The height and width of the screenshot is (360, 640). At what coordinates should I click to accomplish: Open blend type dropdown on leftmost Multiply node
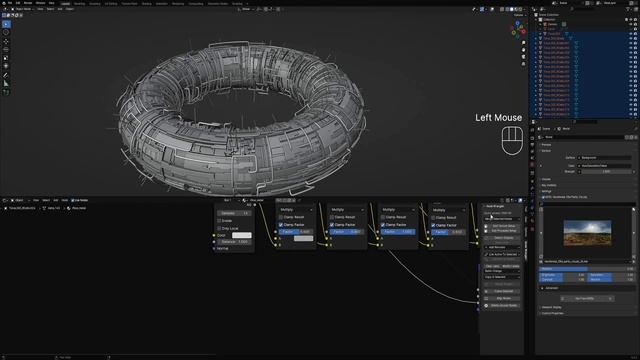coord(296,209)
